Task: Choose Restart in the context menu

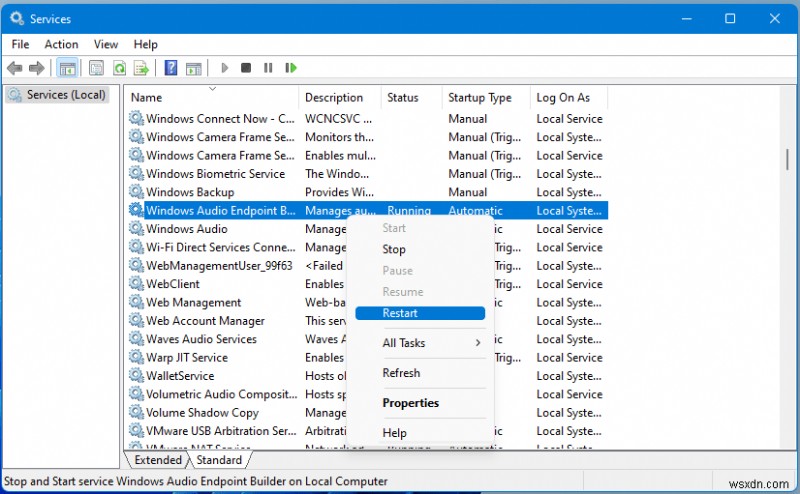Action: [x=420, y=313]
